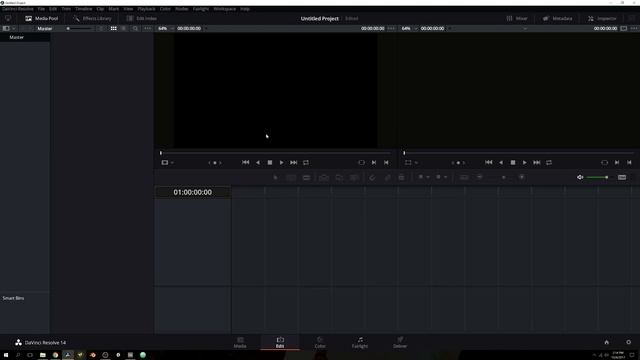This screenshot has height=360, width=640.
Task: Open source viewer options ellipsis menu
Action: 391,29
